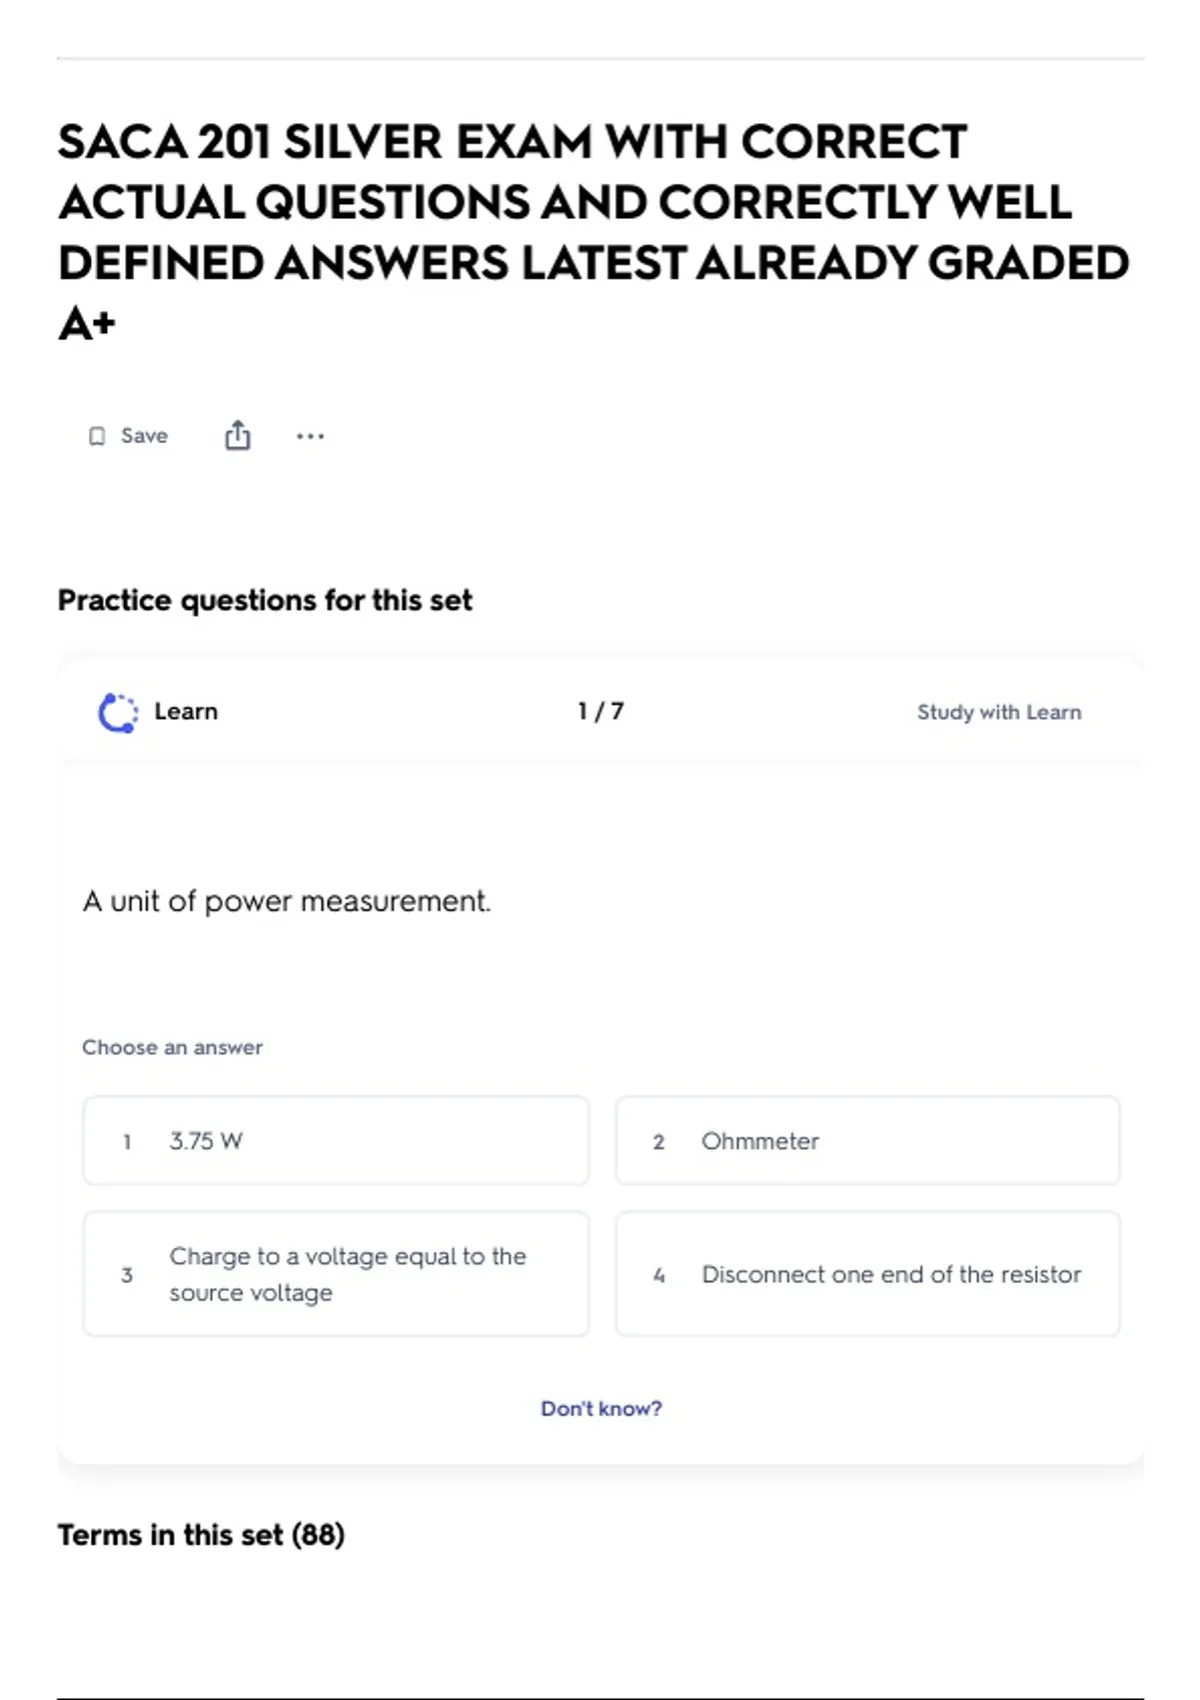The width and height of the screenshot is (1200, 1700).
Task: Click the Learn mode circular icon
Action: pos(118,712)
